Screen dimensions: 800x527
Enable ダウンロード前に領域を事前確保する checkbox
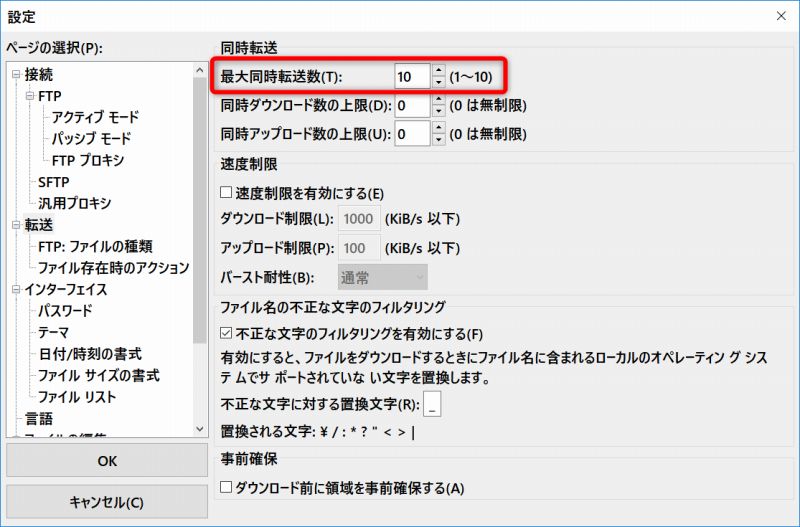point(226,489)
